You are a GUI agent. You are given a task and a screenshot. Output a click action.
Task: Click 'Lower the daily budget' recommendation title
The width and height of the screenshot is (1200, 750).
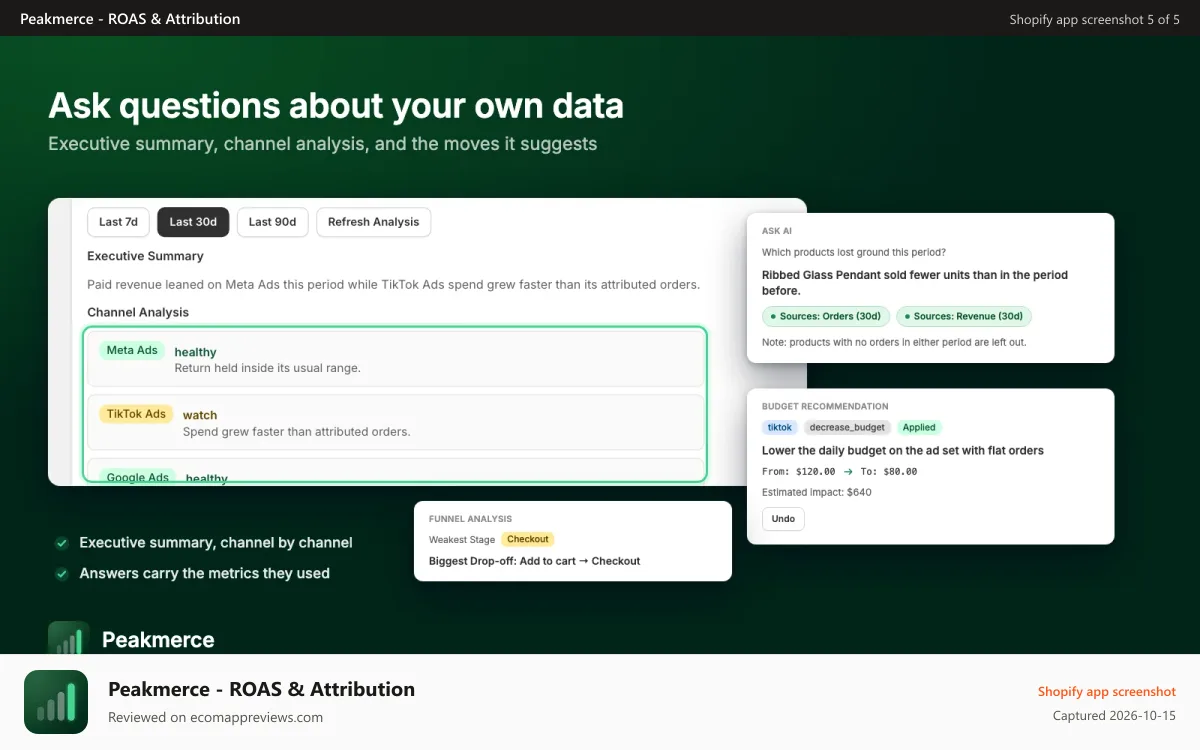[903, 450]
